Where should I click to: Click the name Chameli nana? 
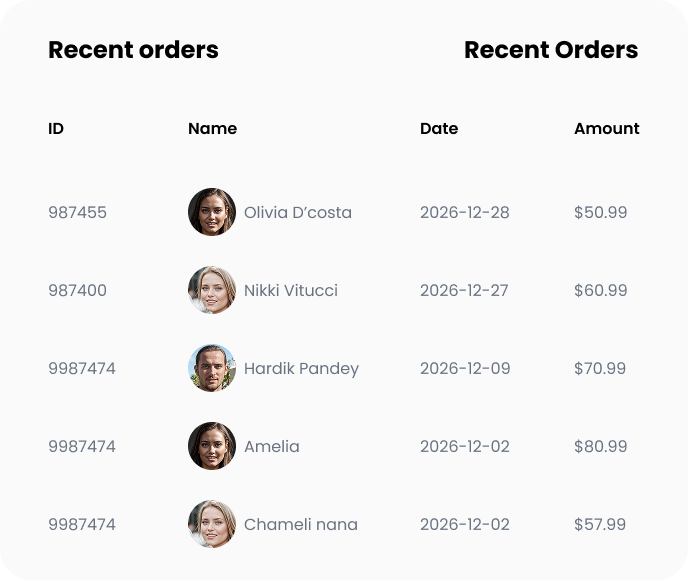pyautogui.click(x=301, y=524)
